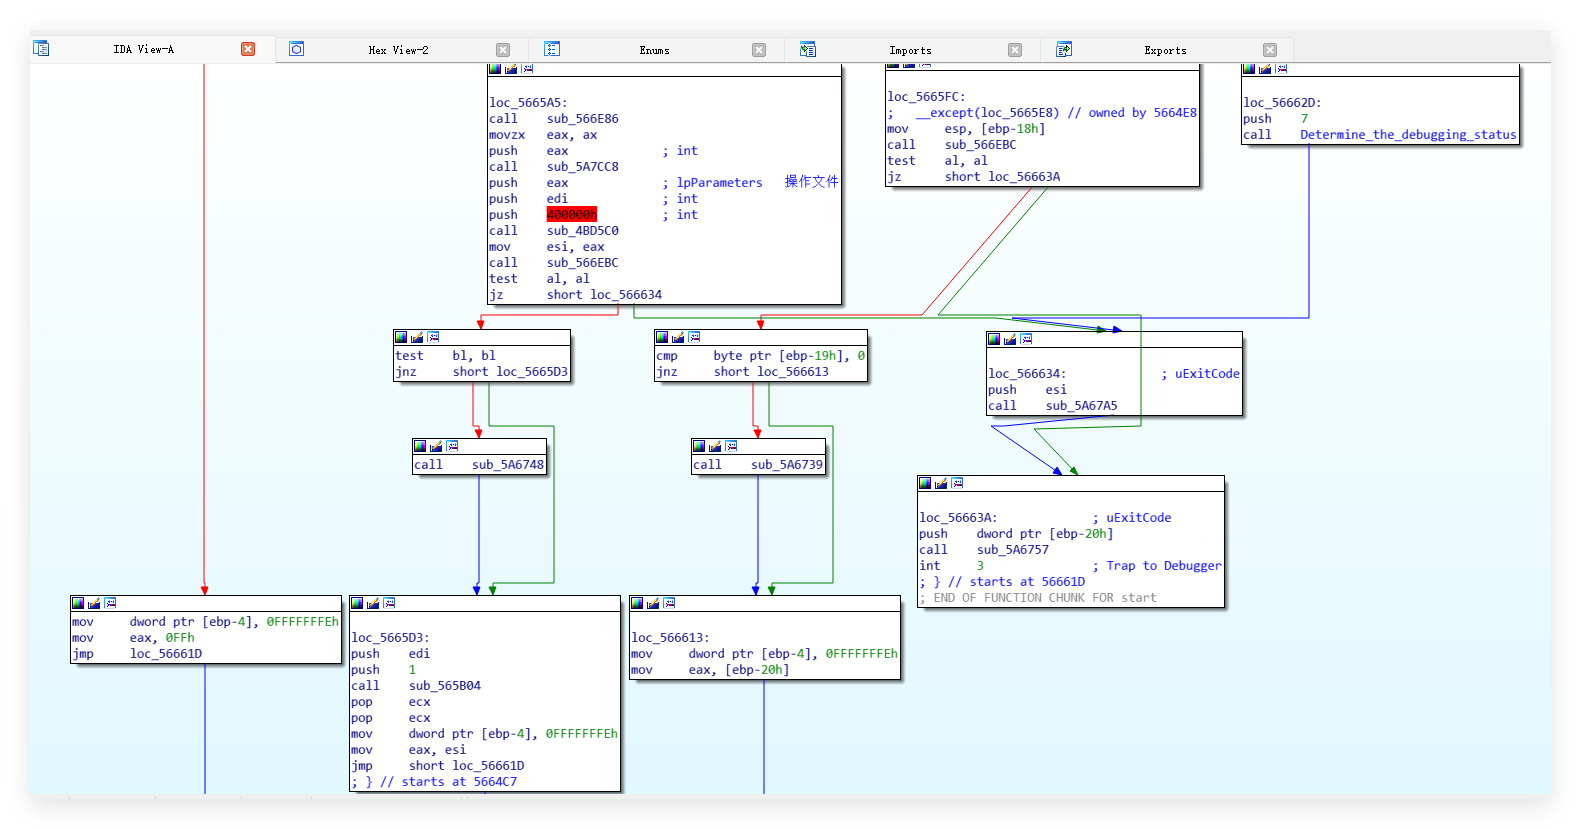The image size is (1581, 829).
Task: Click the edit pencil icon on the loc_5665D3 node
Action: click(x=373, y=603)
